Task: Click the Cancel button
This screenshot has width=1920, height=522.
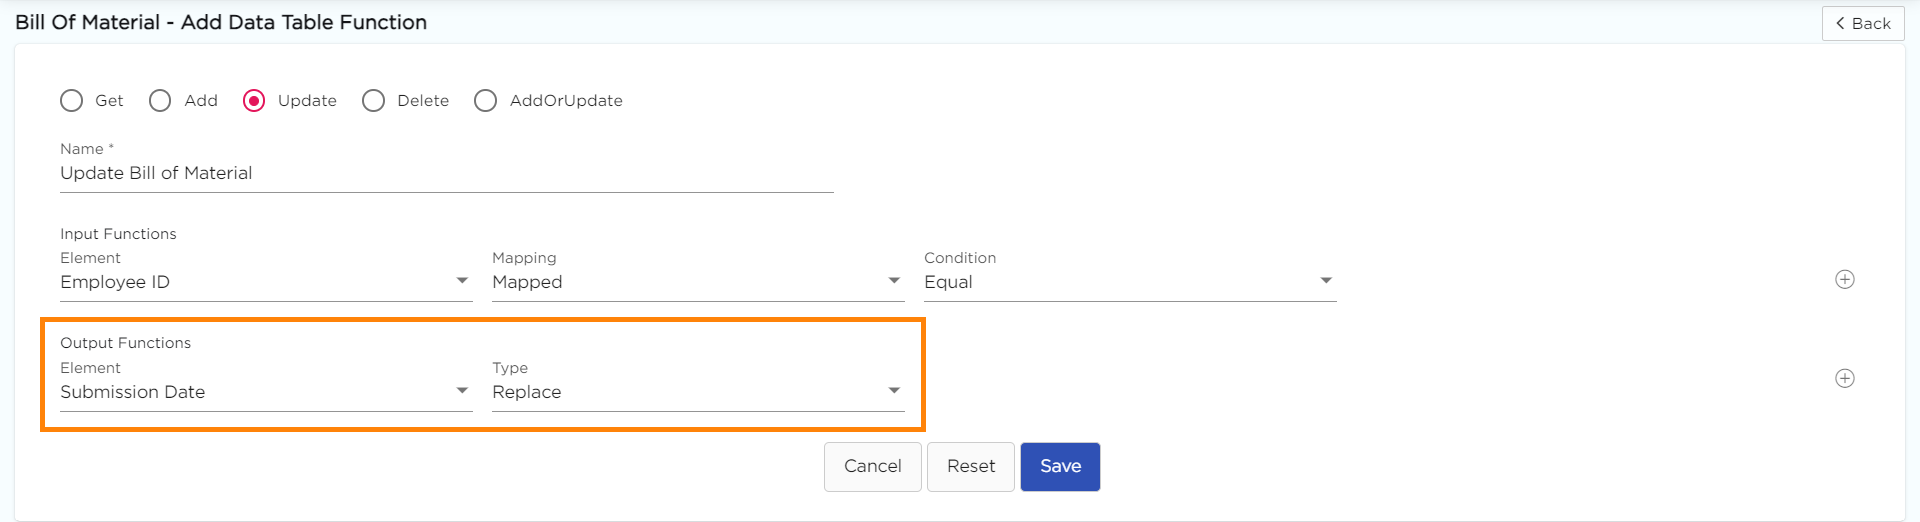Action: click(872, 467)
